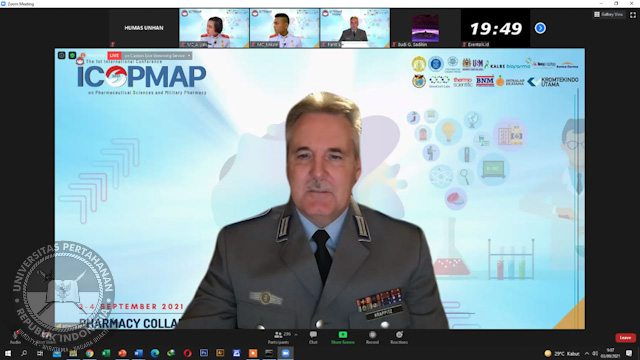Expand the Participants options caret
Screen dimensions: 640x360
click(296, 335)
